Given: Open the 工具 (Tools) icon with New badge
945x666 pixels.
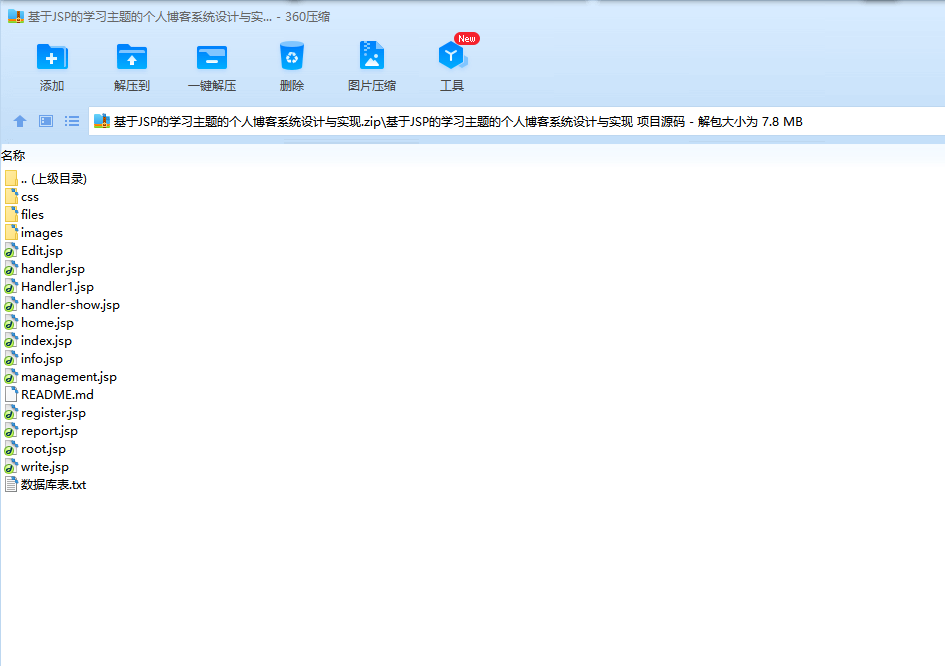Looking at the screenshot, I should point(452,55).
